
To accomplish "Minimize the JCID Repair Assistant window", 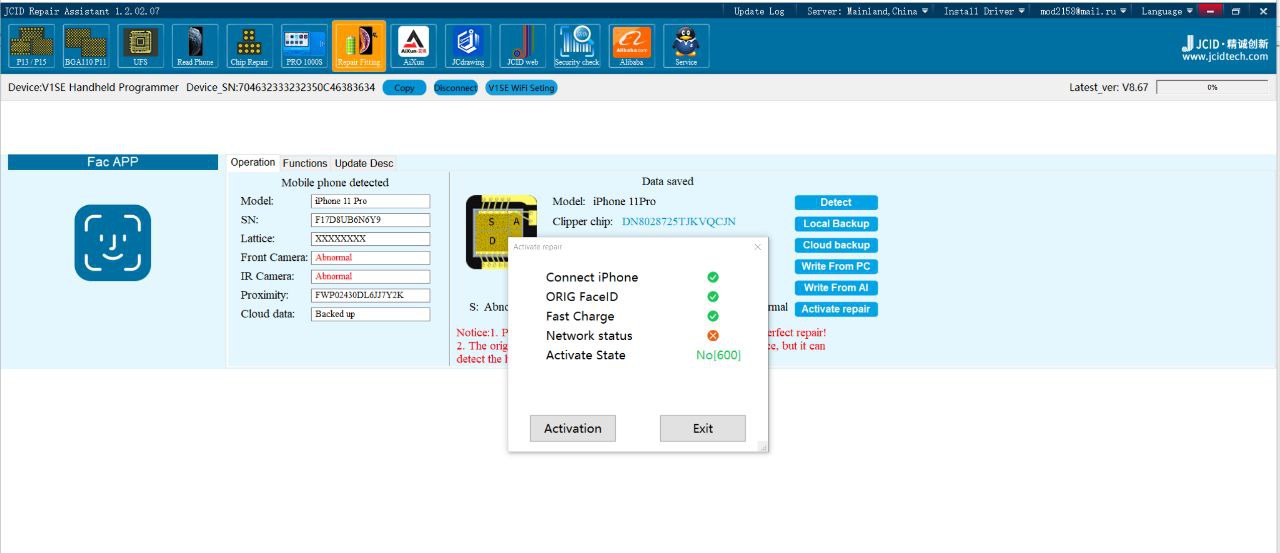I will (1212, 11).
